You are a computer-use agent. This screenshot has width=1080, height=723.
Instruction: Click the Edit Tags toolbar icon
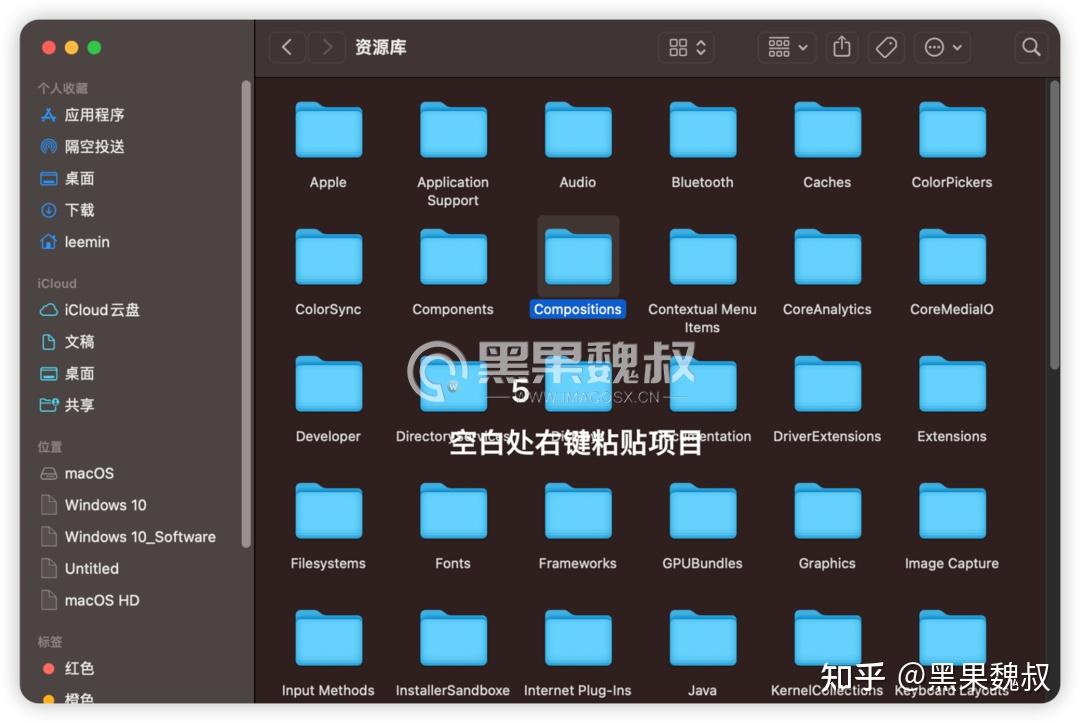[x=886, y=47]
